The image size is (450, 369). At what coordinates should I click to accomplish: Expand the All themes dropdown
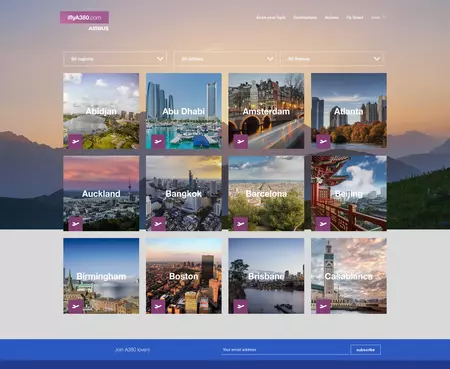pos(332,59)
